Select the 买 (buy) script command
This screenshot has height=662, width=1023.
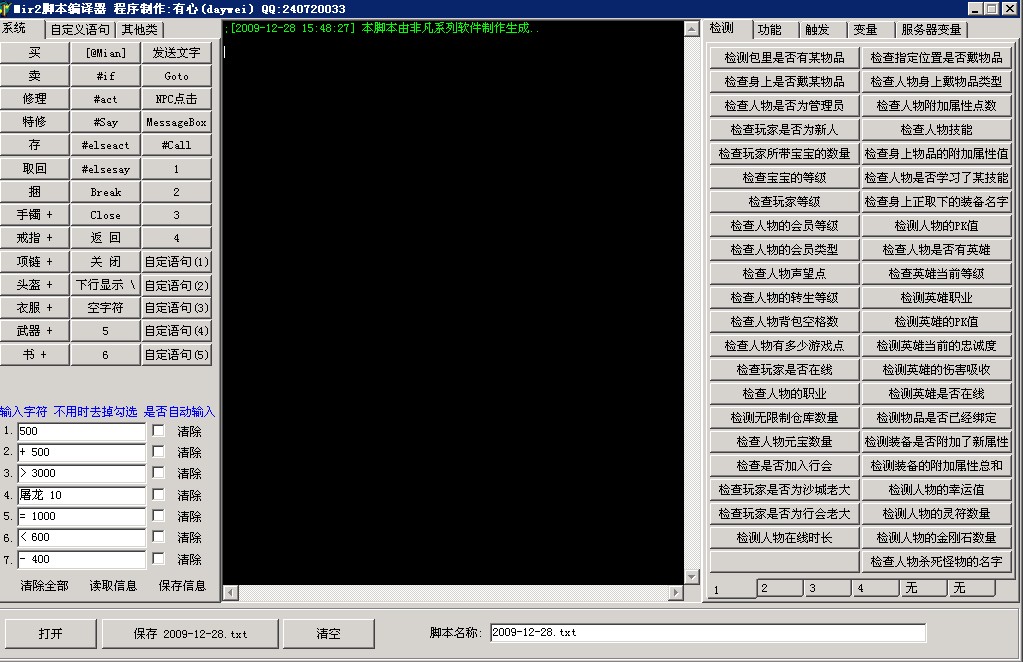point(35,53)
